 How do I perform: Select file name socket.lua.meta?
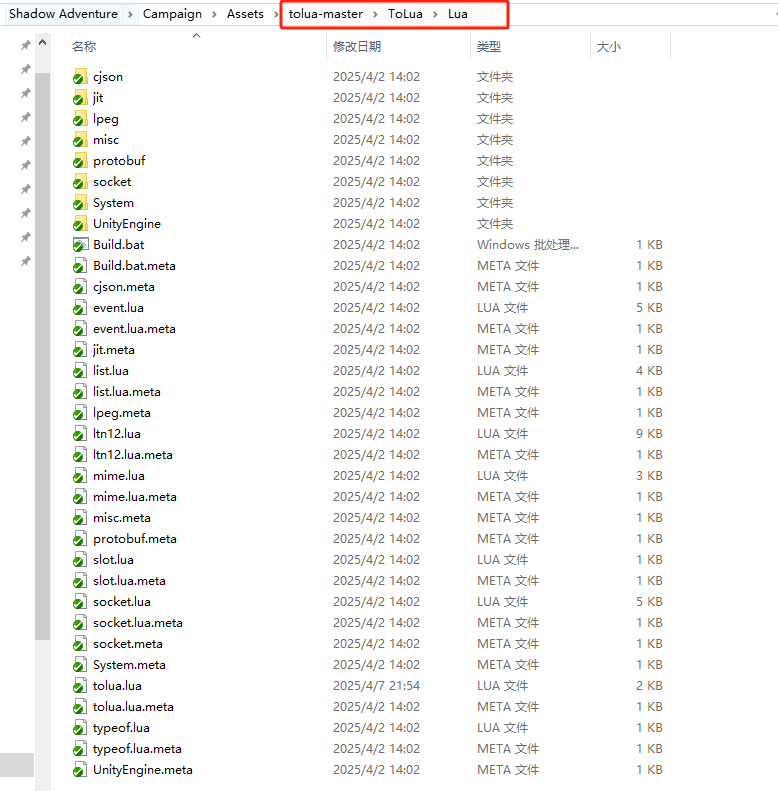coord(138,623)
